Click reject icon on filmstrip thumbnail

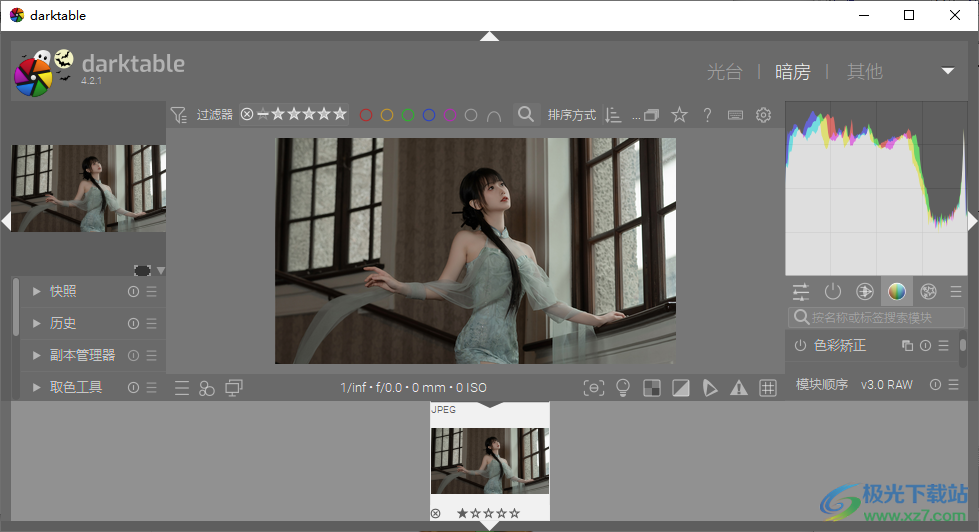point(436,513)
